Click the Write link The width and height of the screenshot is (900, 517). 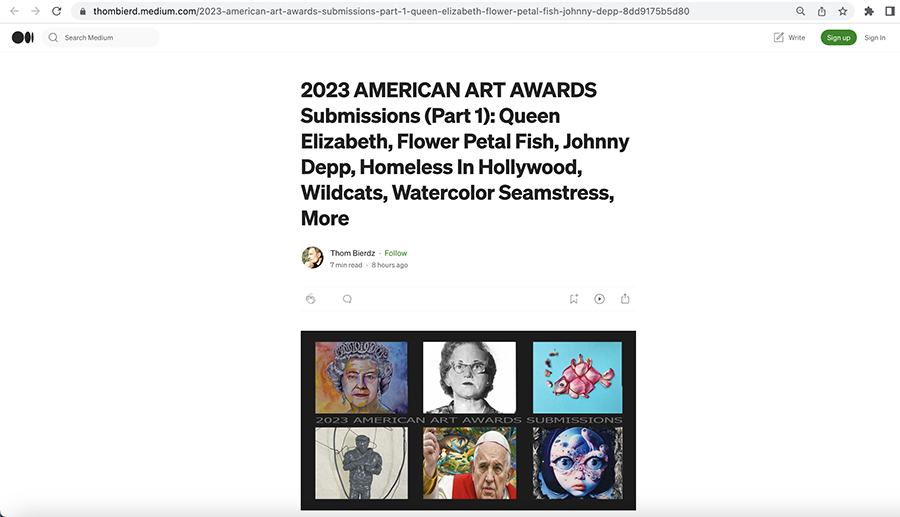coord(796,37)
